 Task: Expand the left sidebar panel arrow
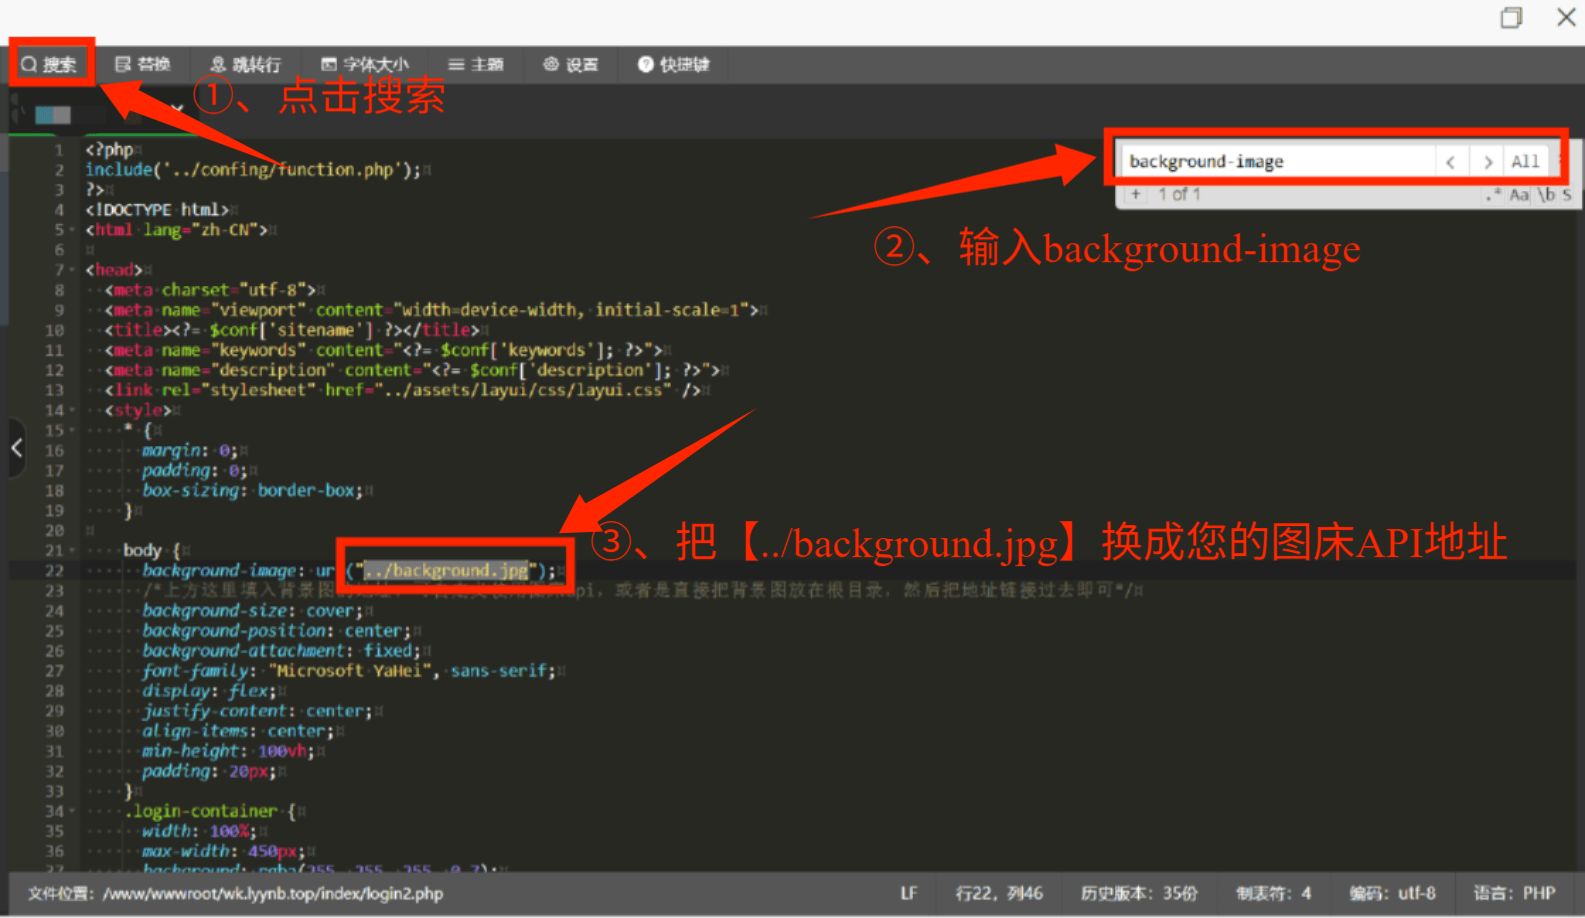[x=17, y=448]
